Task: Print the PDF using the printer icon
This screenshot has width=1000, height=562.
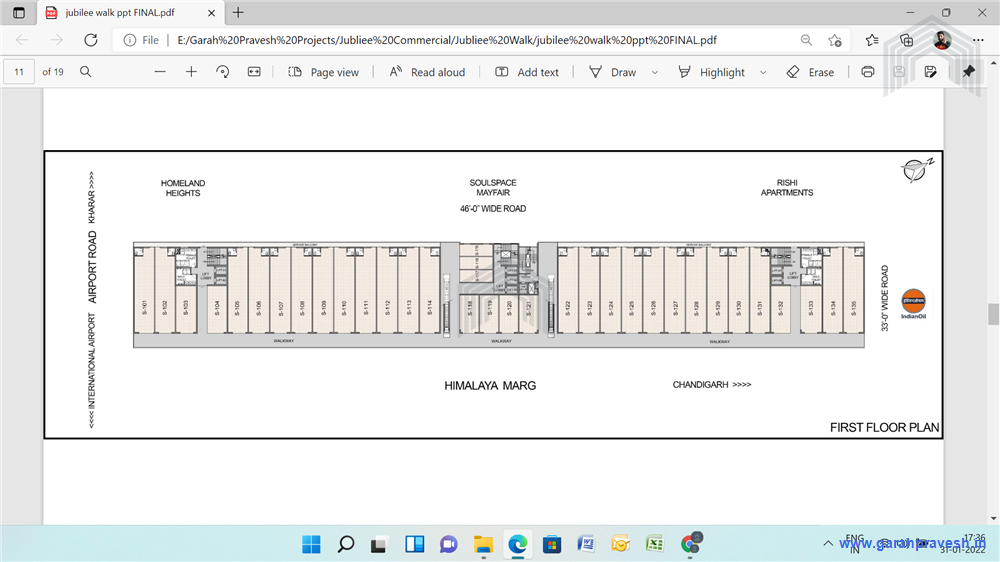Action: click(x=868, y=72)
